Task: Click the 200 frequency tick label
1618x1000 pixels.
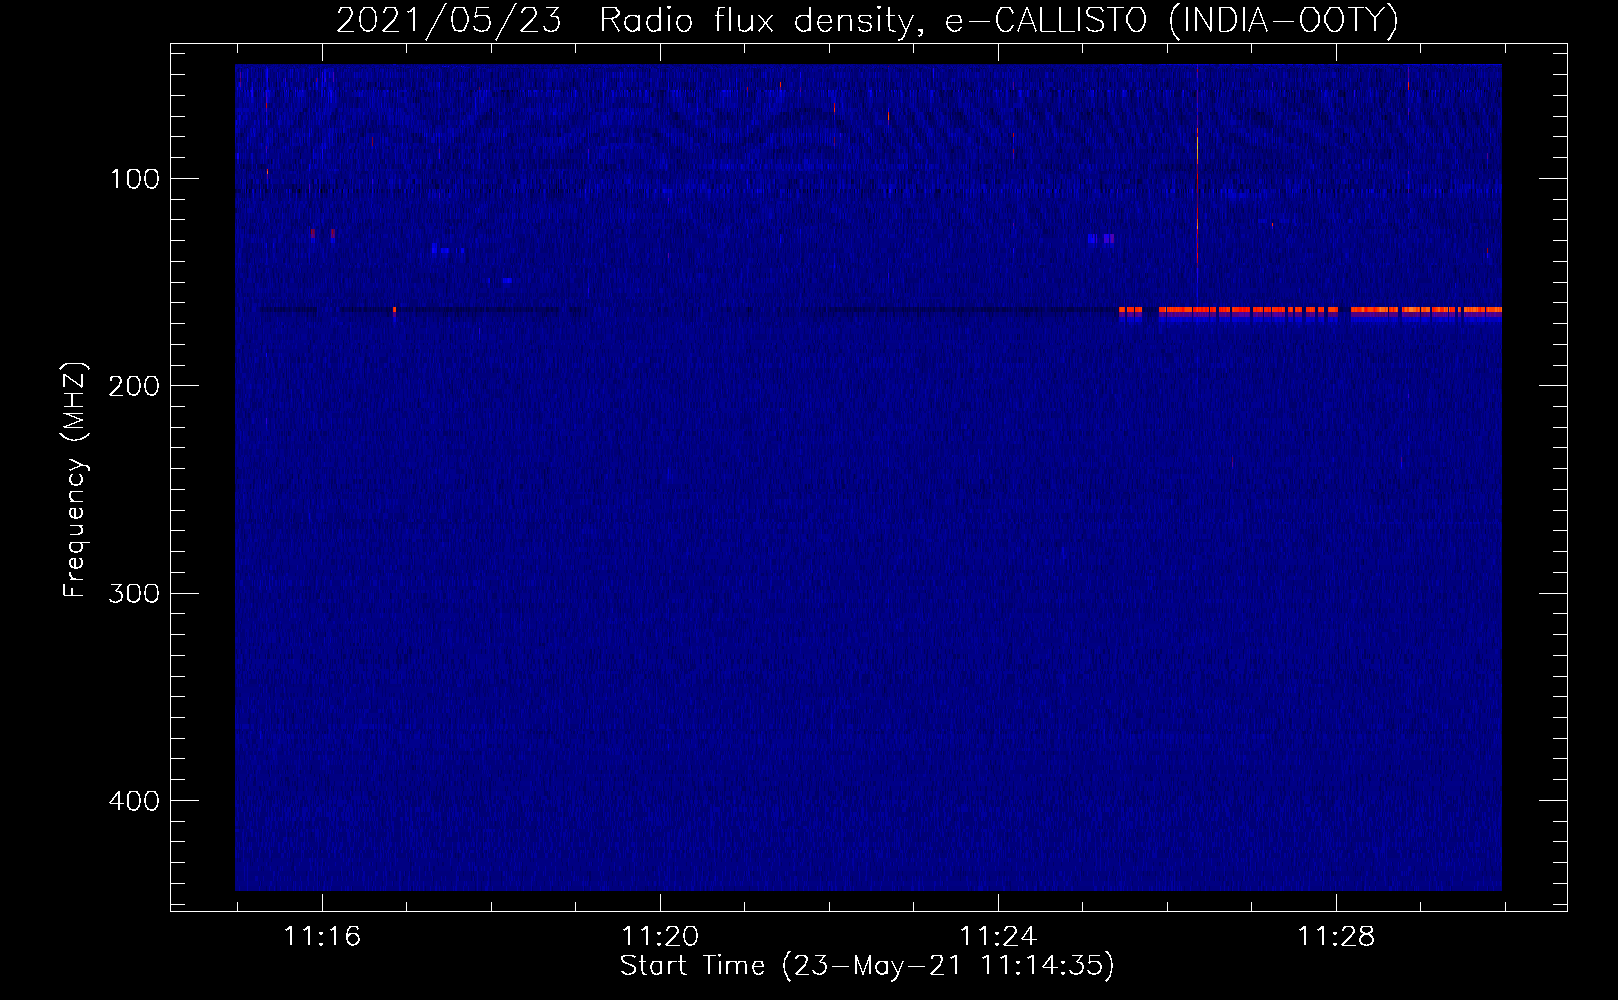Action: pos(135,386)
